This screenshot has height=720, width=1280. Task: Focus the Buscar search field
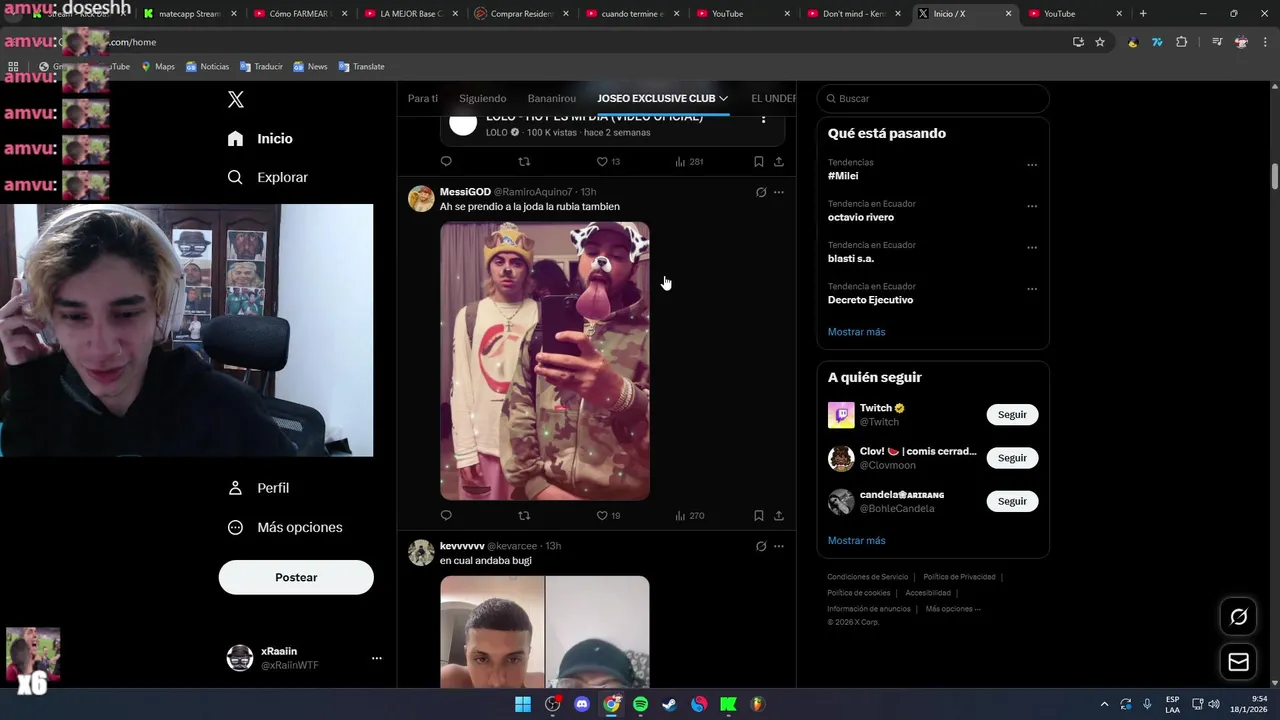tap(933, 99)
